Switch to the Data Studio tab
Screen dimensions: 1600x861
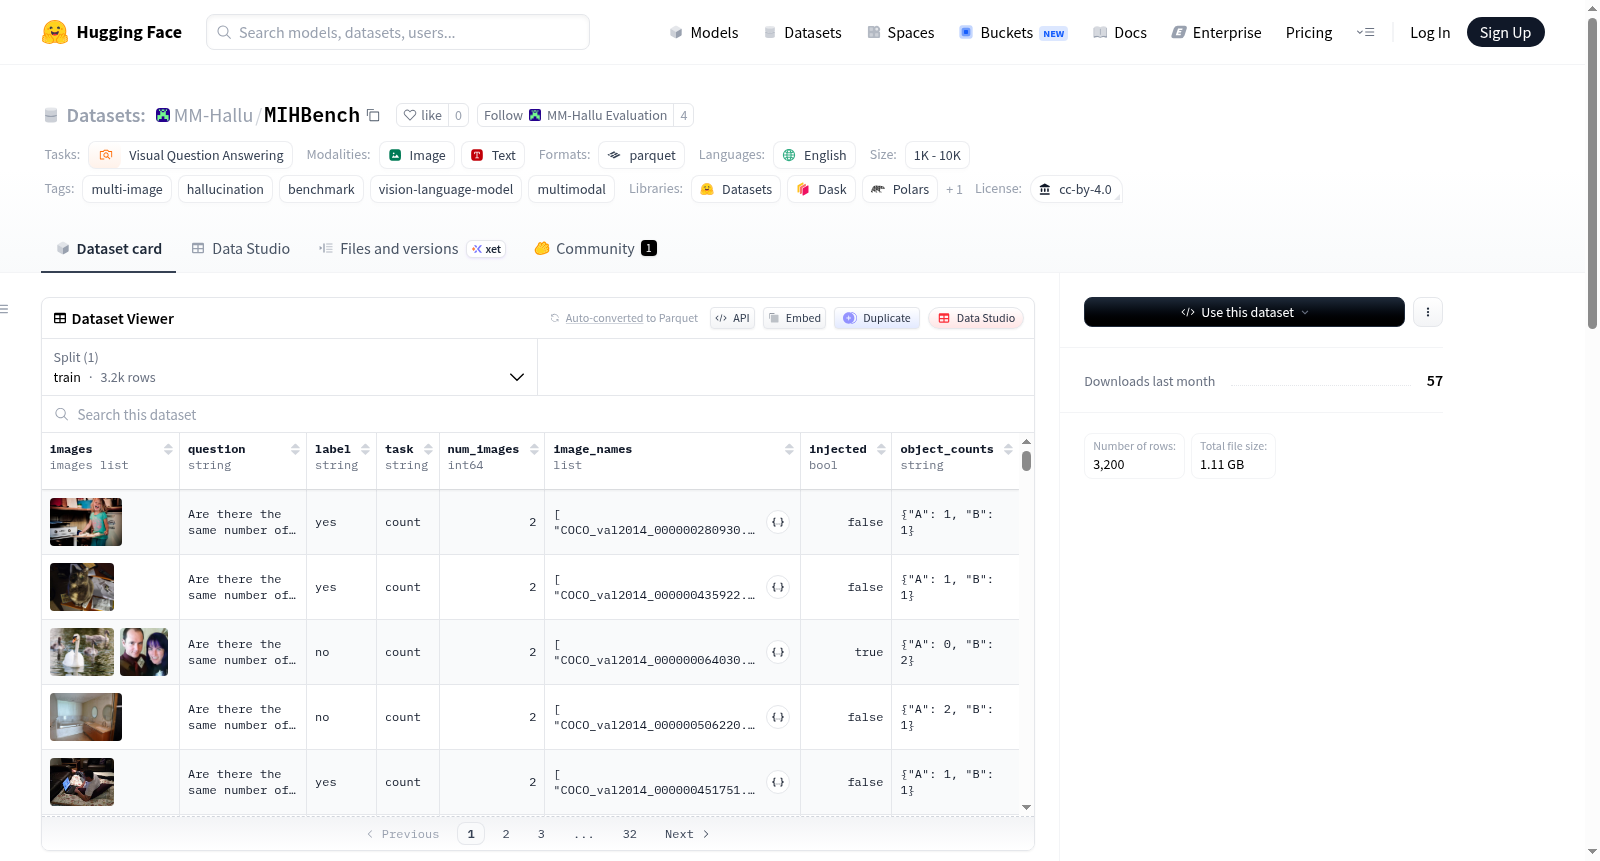[241, 249]
